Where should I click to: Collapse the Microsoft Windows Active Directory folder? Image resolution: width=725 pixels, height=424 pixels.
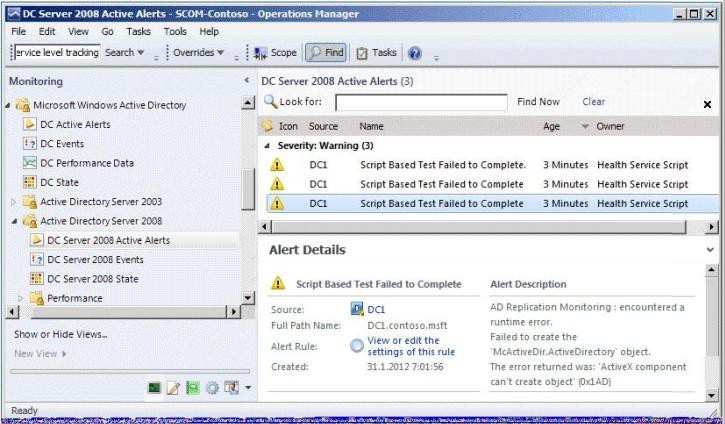[8, 105]
